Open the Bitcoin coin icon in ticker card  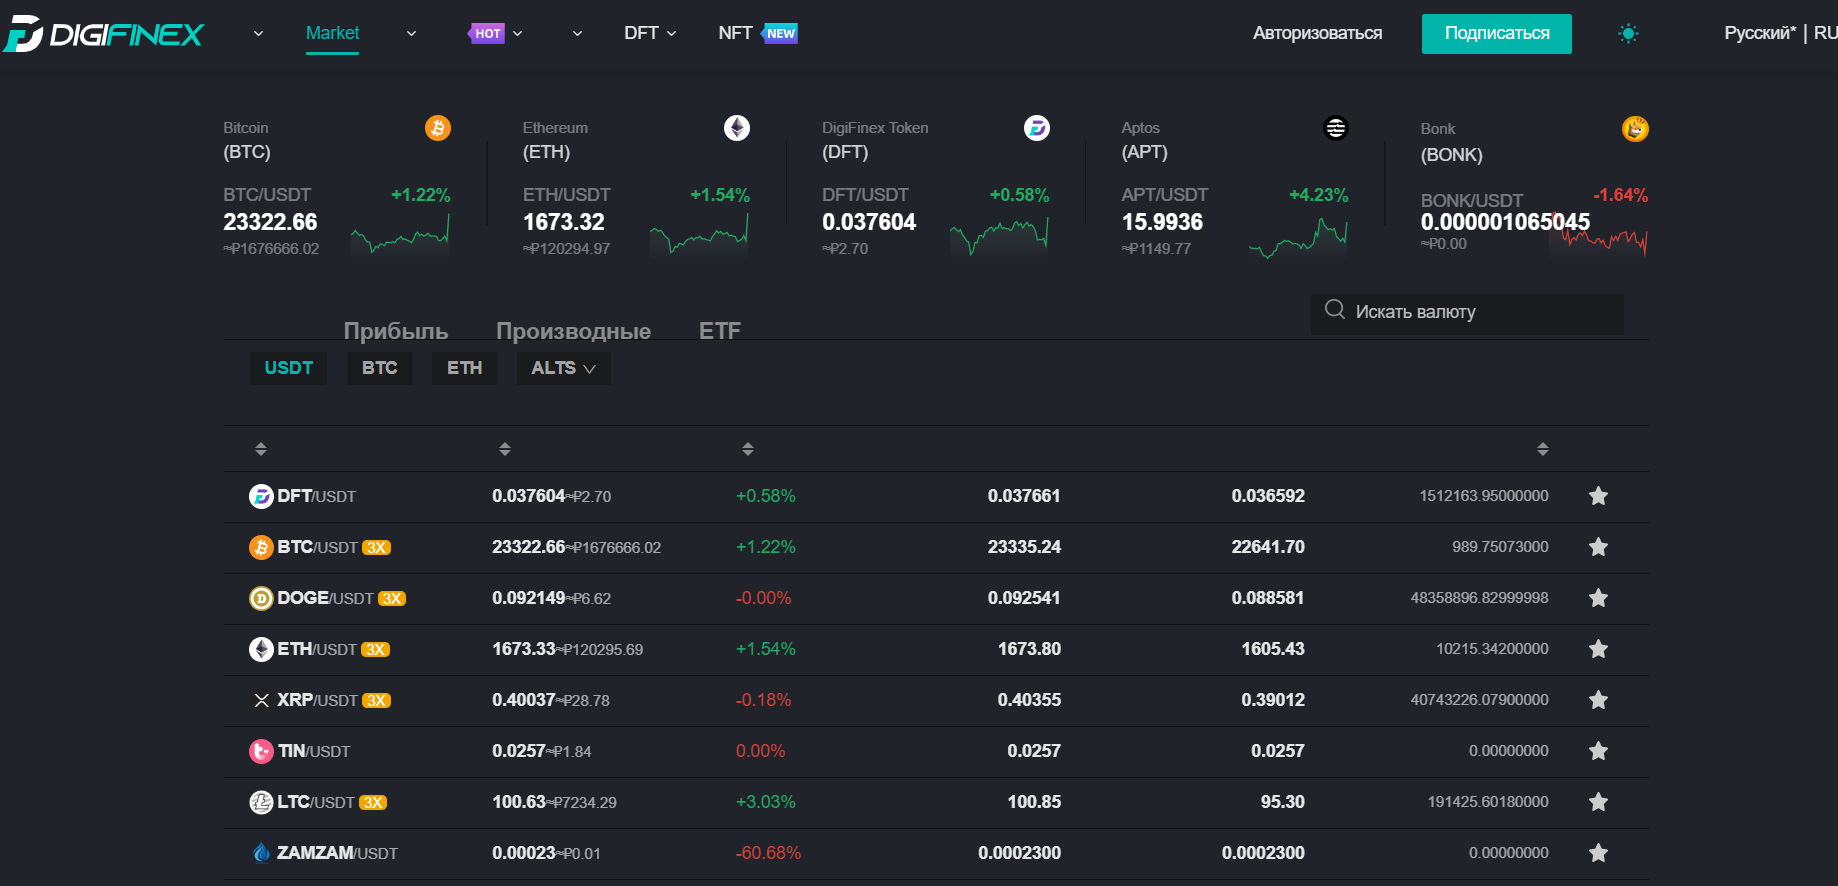point(438,128)
